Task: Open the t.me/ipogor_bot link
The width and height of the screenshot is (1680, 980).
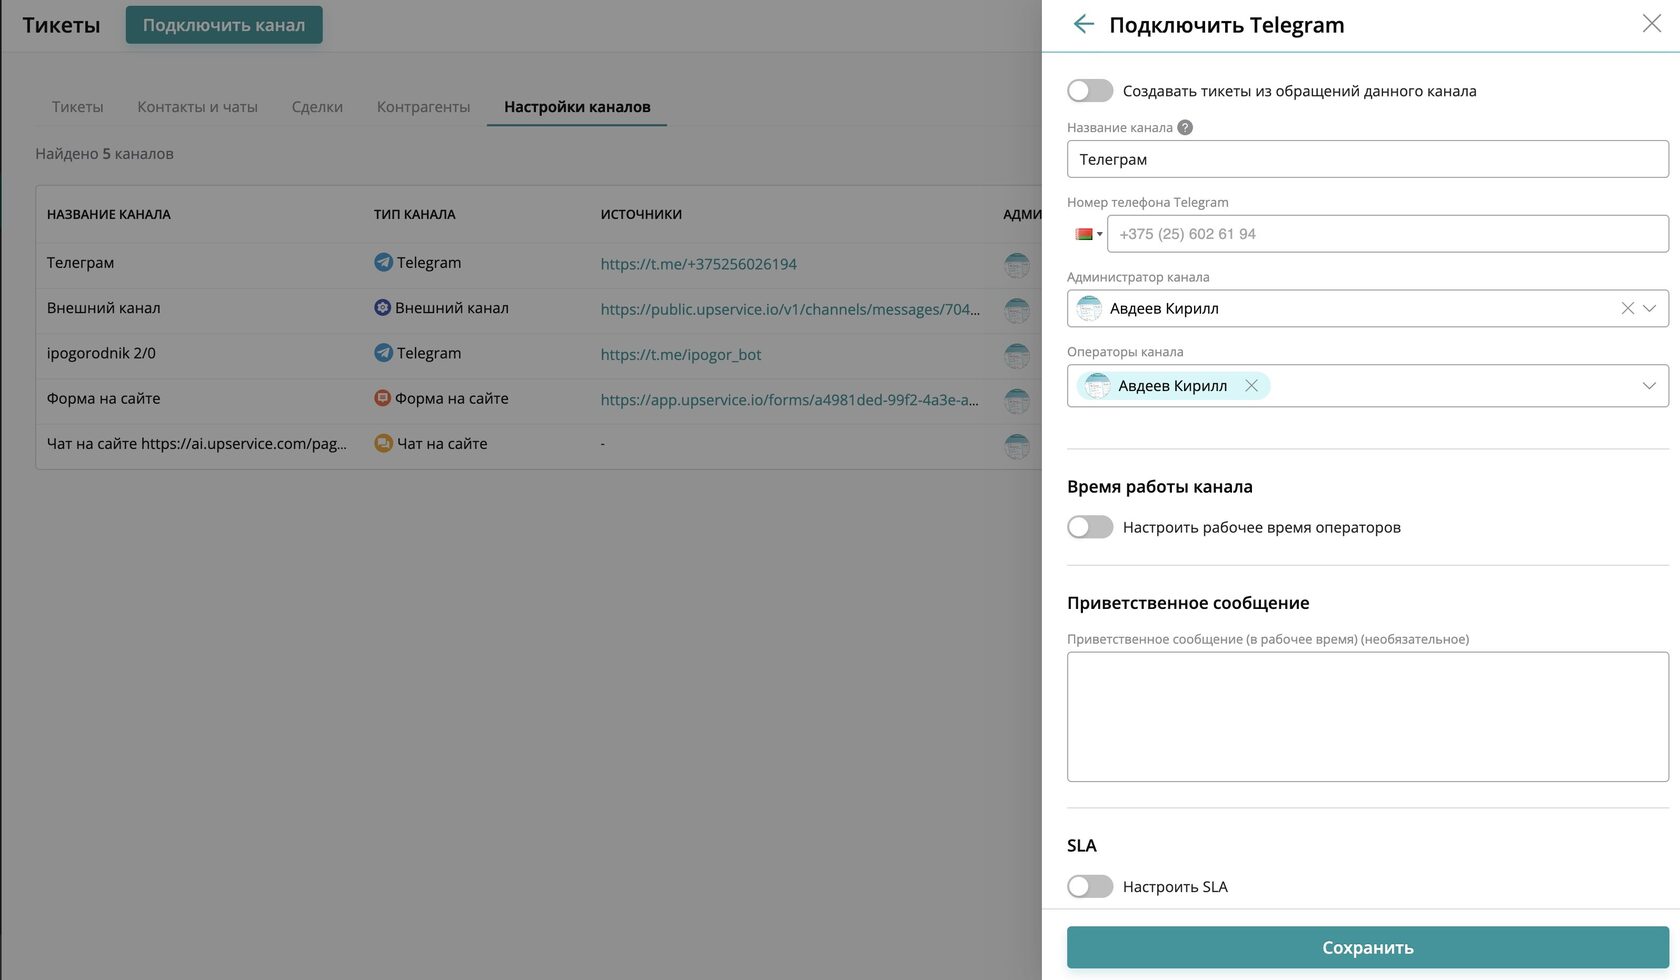Action: point(681,354)
